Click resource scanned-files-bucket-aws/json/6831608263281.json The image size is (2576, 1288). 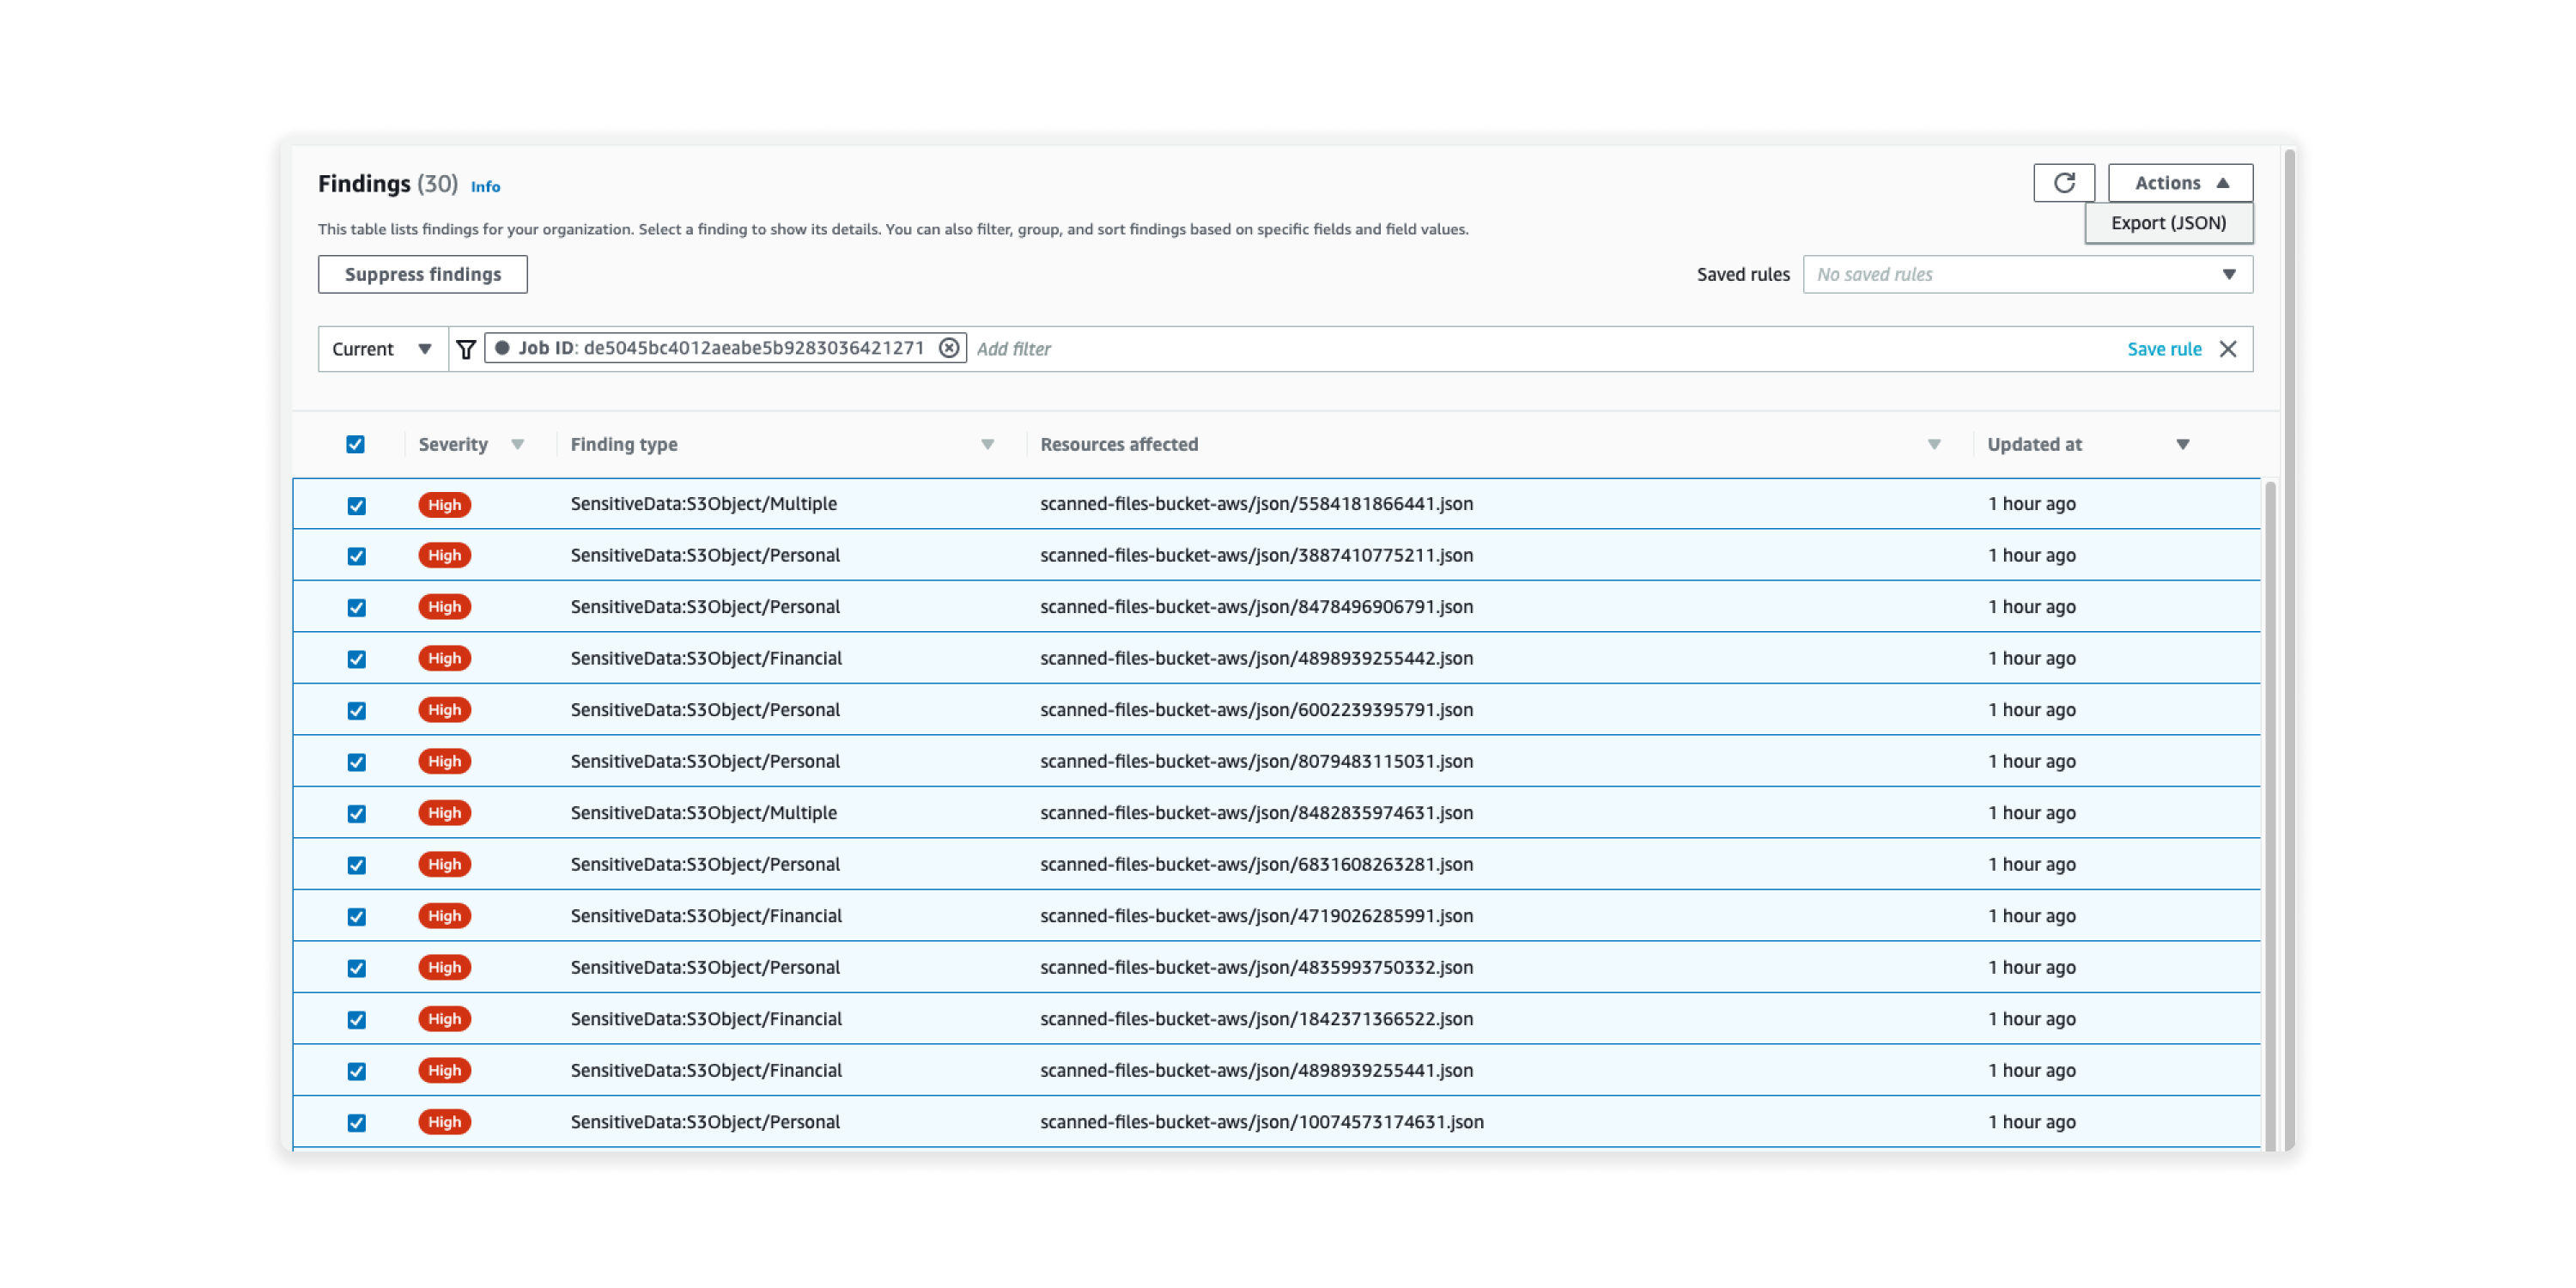point(1256,864)
